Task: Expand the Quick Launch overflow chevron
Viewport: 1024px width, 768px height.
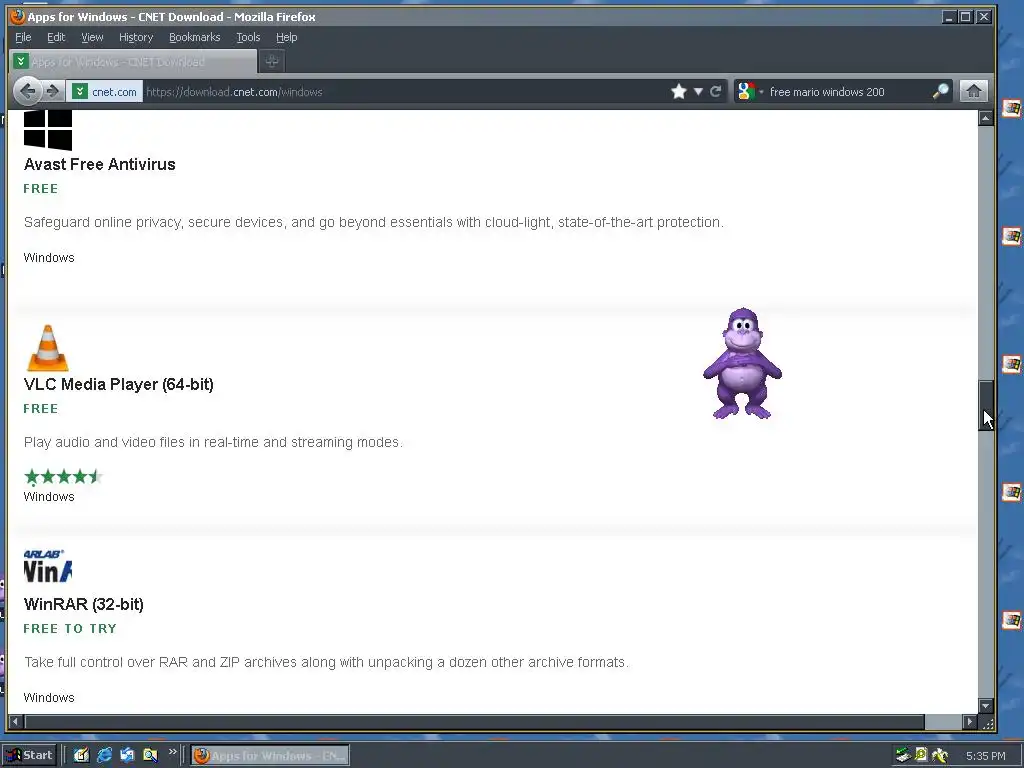Action: click(172, 752)
